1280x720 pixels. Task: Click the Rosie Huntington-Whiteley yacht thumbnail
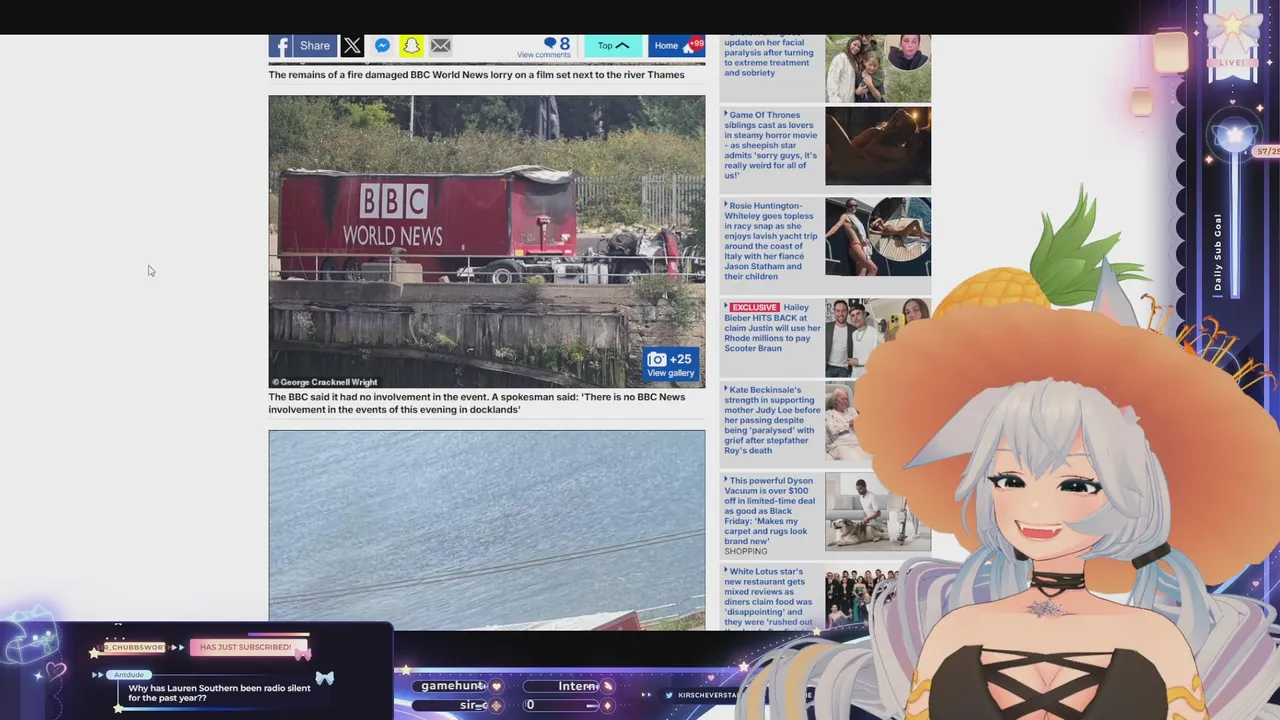[x=878, y=237]
